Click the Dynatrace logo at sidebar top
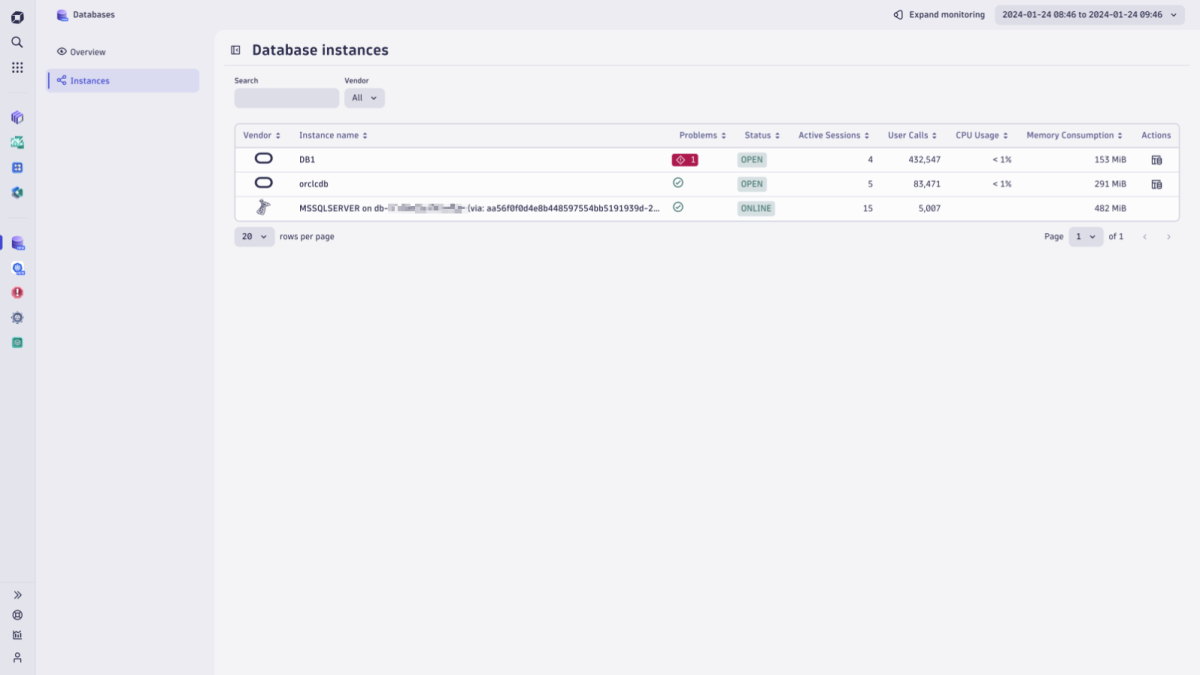The height and width of the screenshot is (675, 1200). [16, 16]
